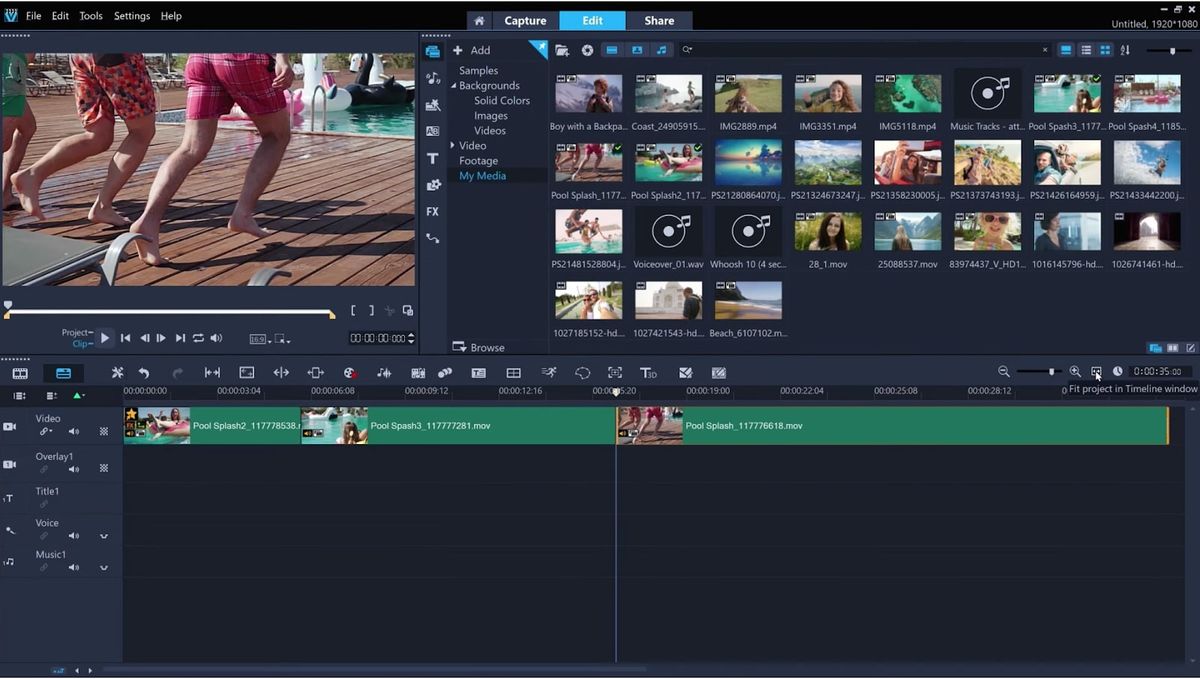Open the Sound Mixer tool

pos(383,372)
